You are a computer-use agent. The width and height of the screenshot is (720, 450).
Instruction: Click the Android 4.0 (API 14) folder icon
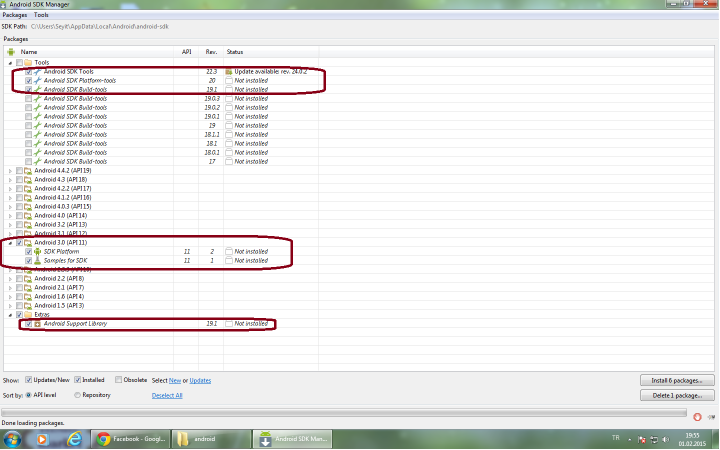click(28, 215)
